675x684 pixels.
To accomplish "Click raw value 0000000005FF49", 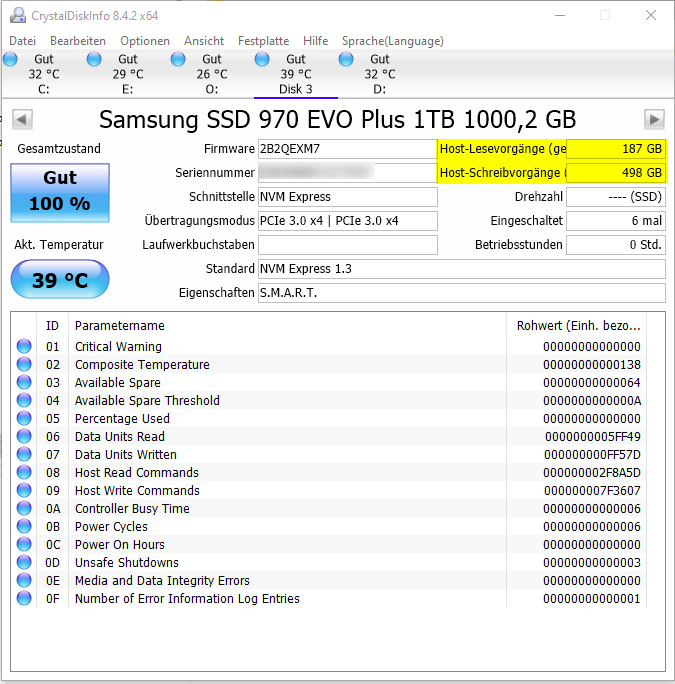I will tap(593, 436).
